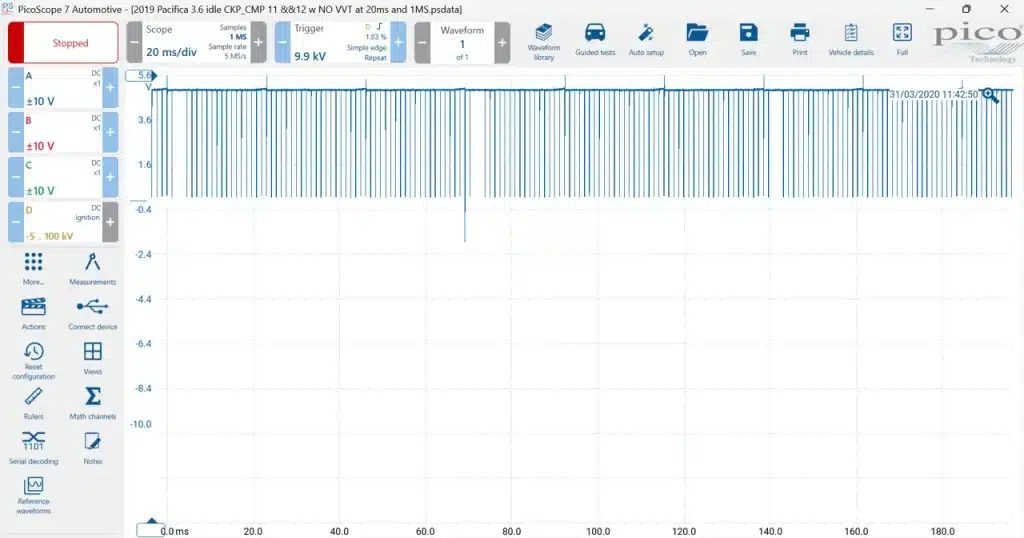Open the Waveform library

[543, 42]
